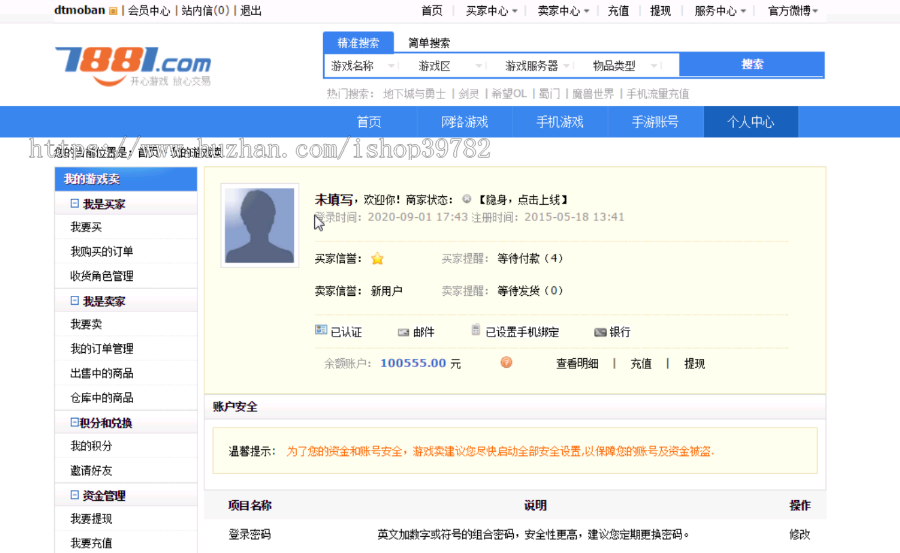The width and height of the screenshot is (900, 553).
Task: Click the phone binding icon
Action: tap(476, 331)
